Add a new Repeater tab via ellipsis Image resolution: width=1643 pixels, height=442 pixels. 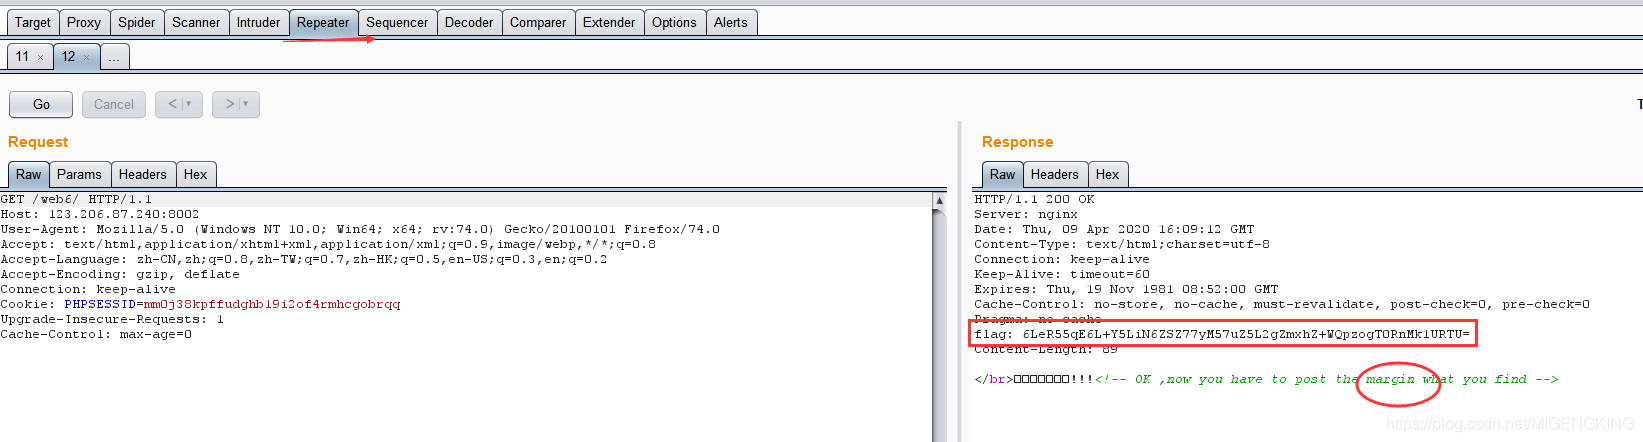click(114, 57)
